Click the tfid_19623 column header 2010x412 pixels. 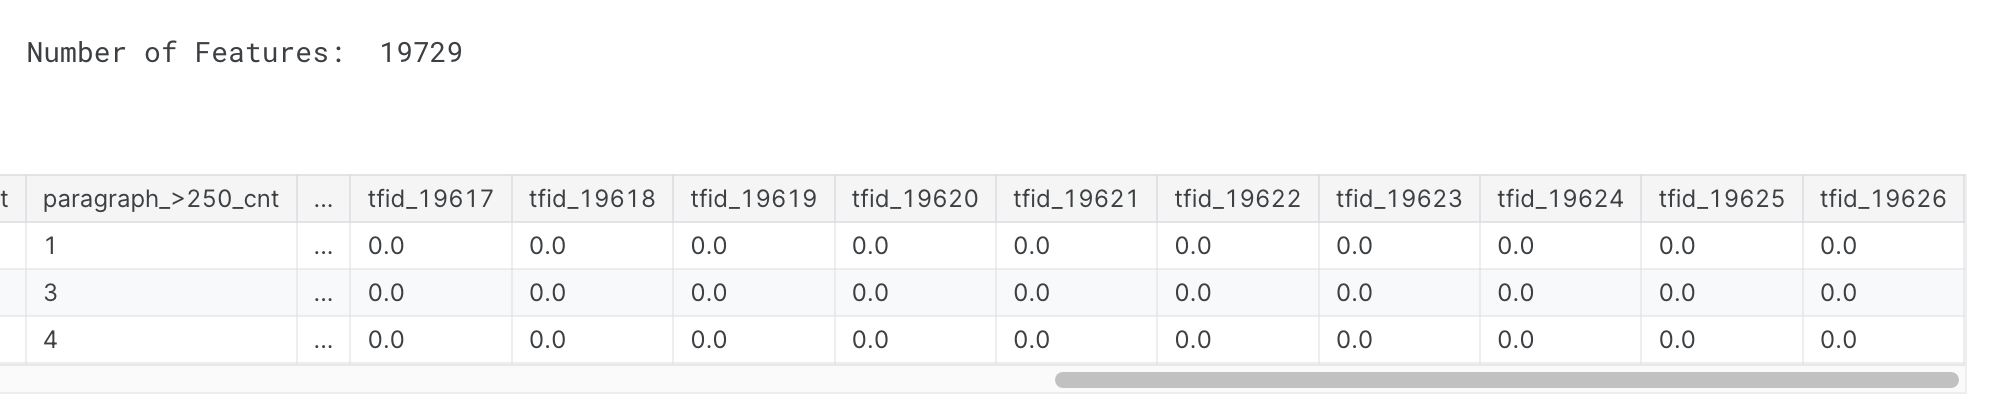click(1399, 199)
